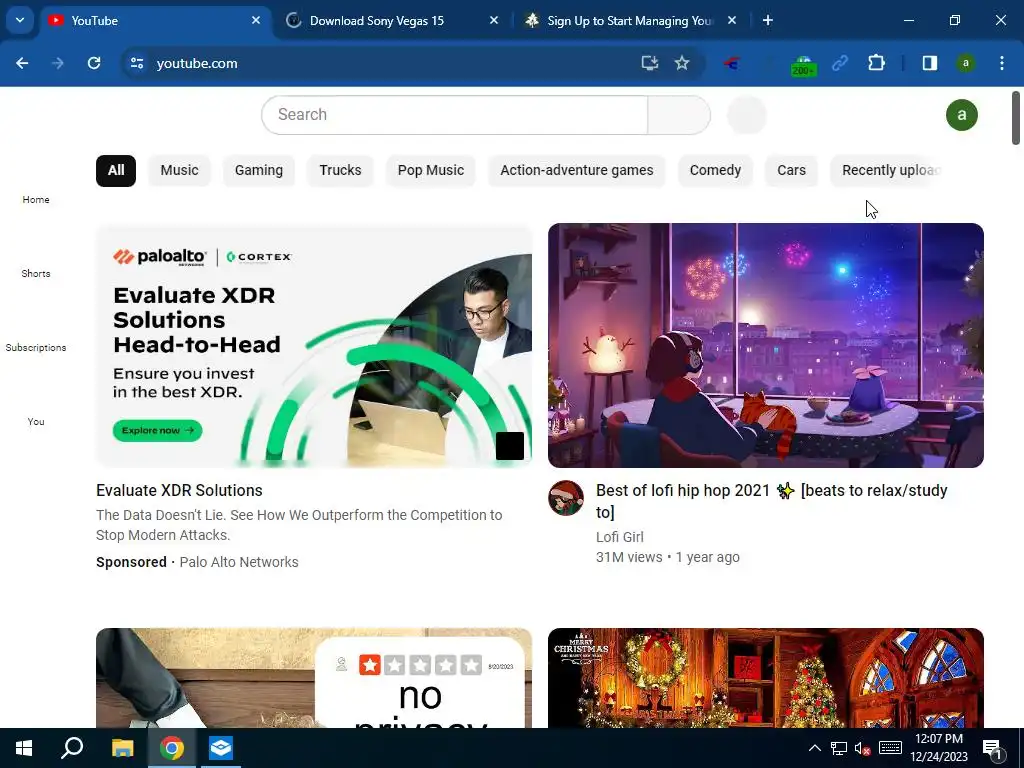Switch to Sign Up to Start Managing tab
This screenshot has width=1024, height=768.
click(630, 21)
